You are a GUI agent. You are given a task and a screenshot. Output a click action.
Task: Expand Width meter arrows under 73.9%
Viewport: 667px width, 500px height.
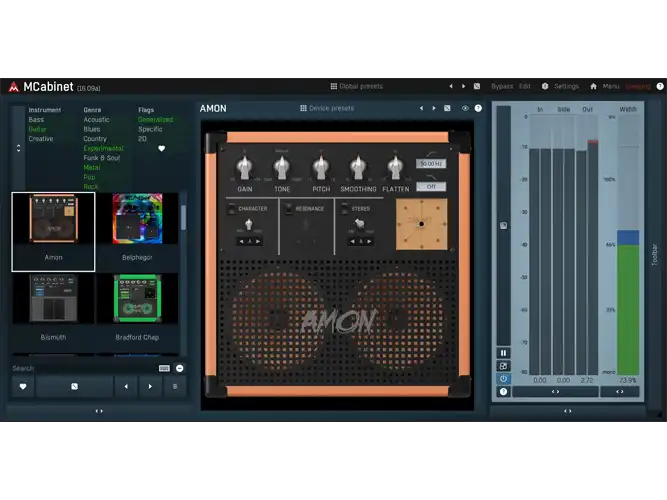tap(620, 391)
